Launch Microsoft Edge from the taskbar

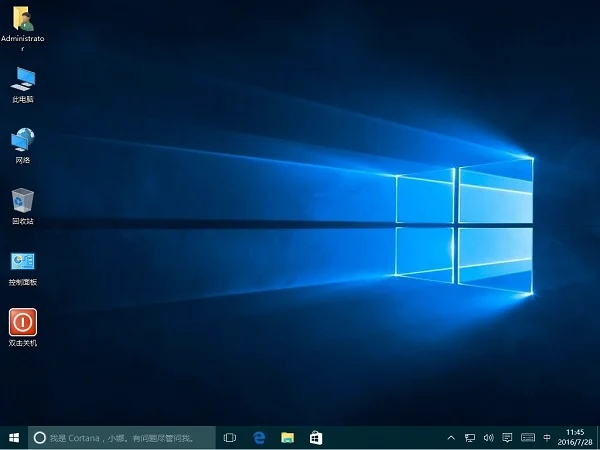[258, 437]
